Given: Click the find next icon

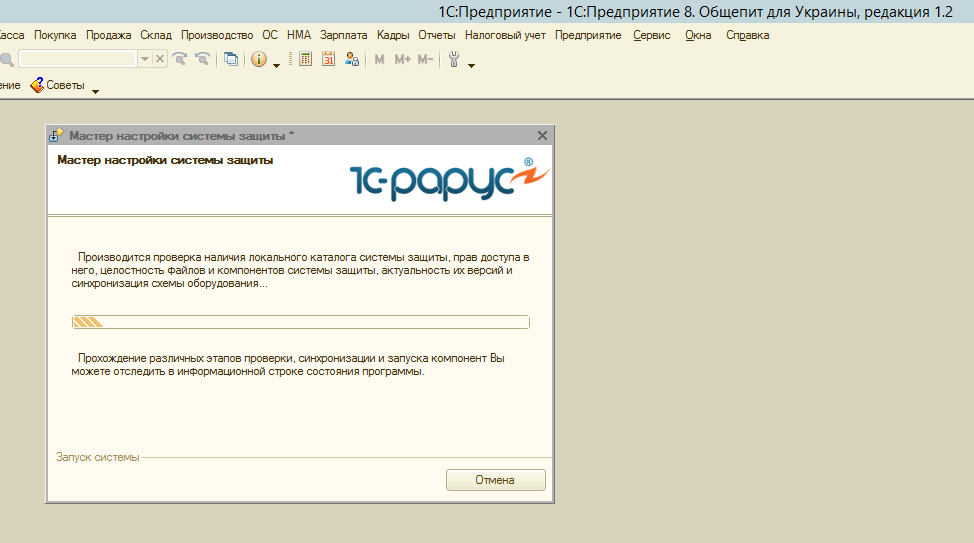Looking at the screenshot, I should (180, 59).
